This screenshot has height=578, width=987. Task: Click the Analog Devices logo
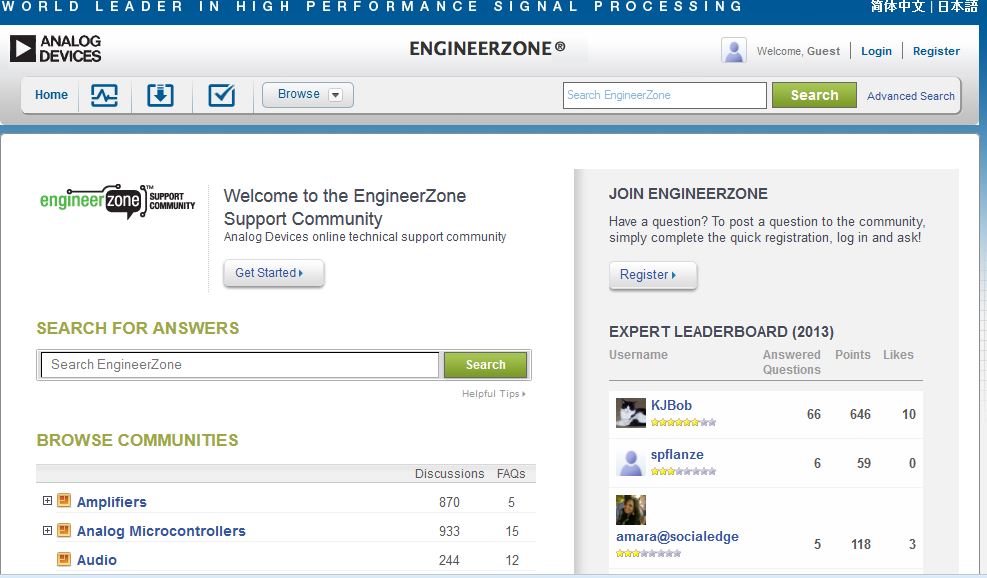(55, 48)
